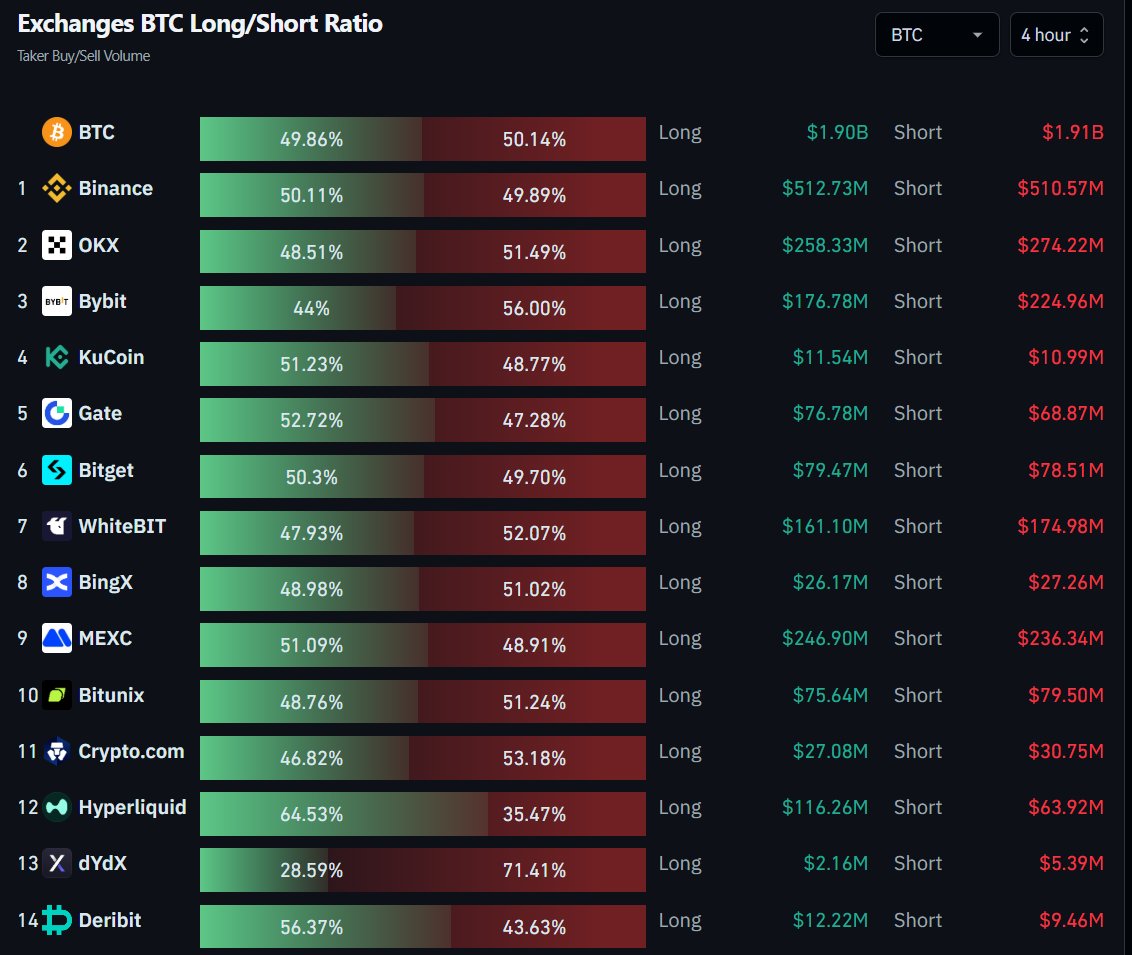Click the Deribit logo icon
The width and height of the screenshot is (1132, 955).
[56, 920]
